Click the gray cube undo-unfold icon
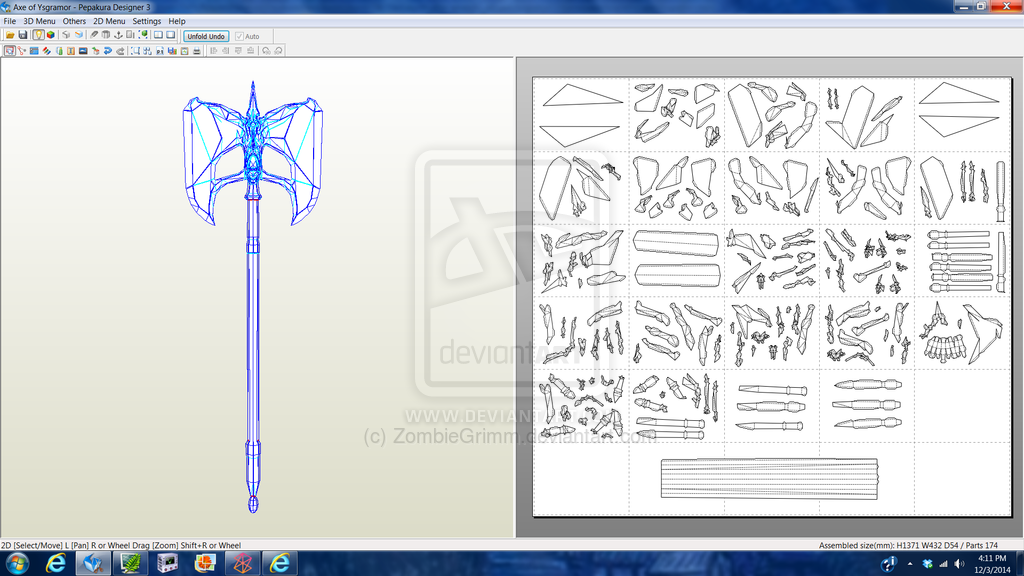Viewport: 1024px width, 576px height. pyautogui.click(x=66, y=35)
